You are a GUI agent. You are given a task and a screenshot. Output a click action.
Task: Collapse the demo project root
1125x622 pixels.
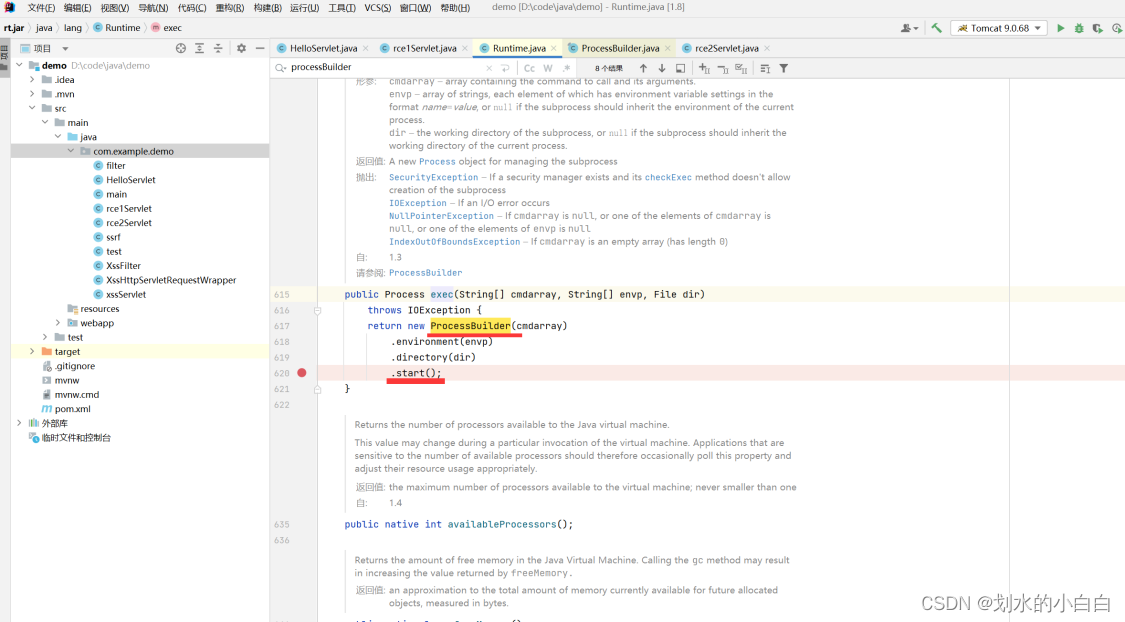pyautogui.click(x=19, y=65)
